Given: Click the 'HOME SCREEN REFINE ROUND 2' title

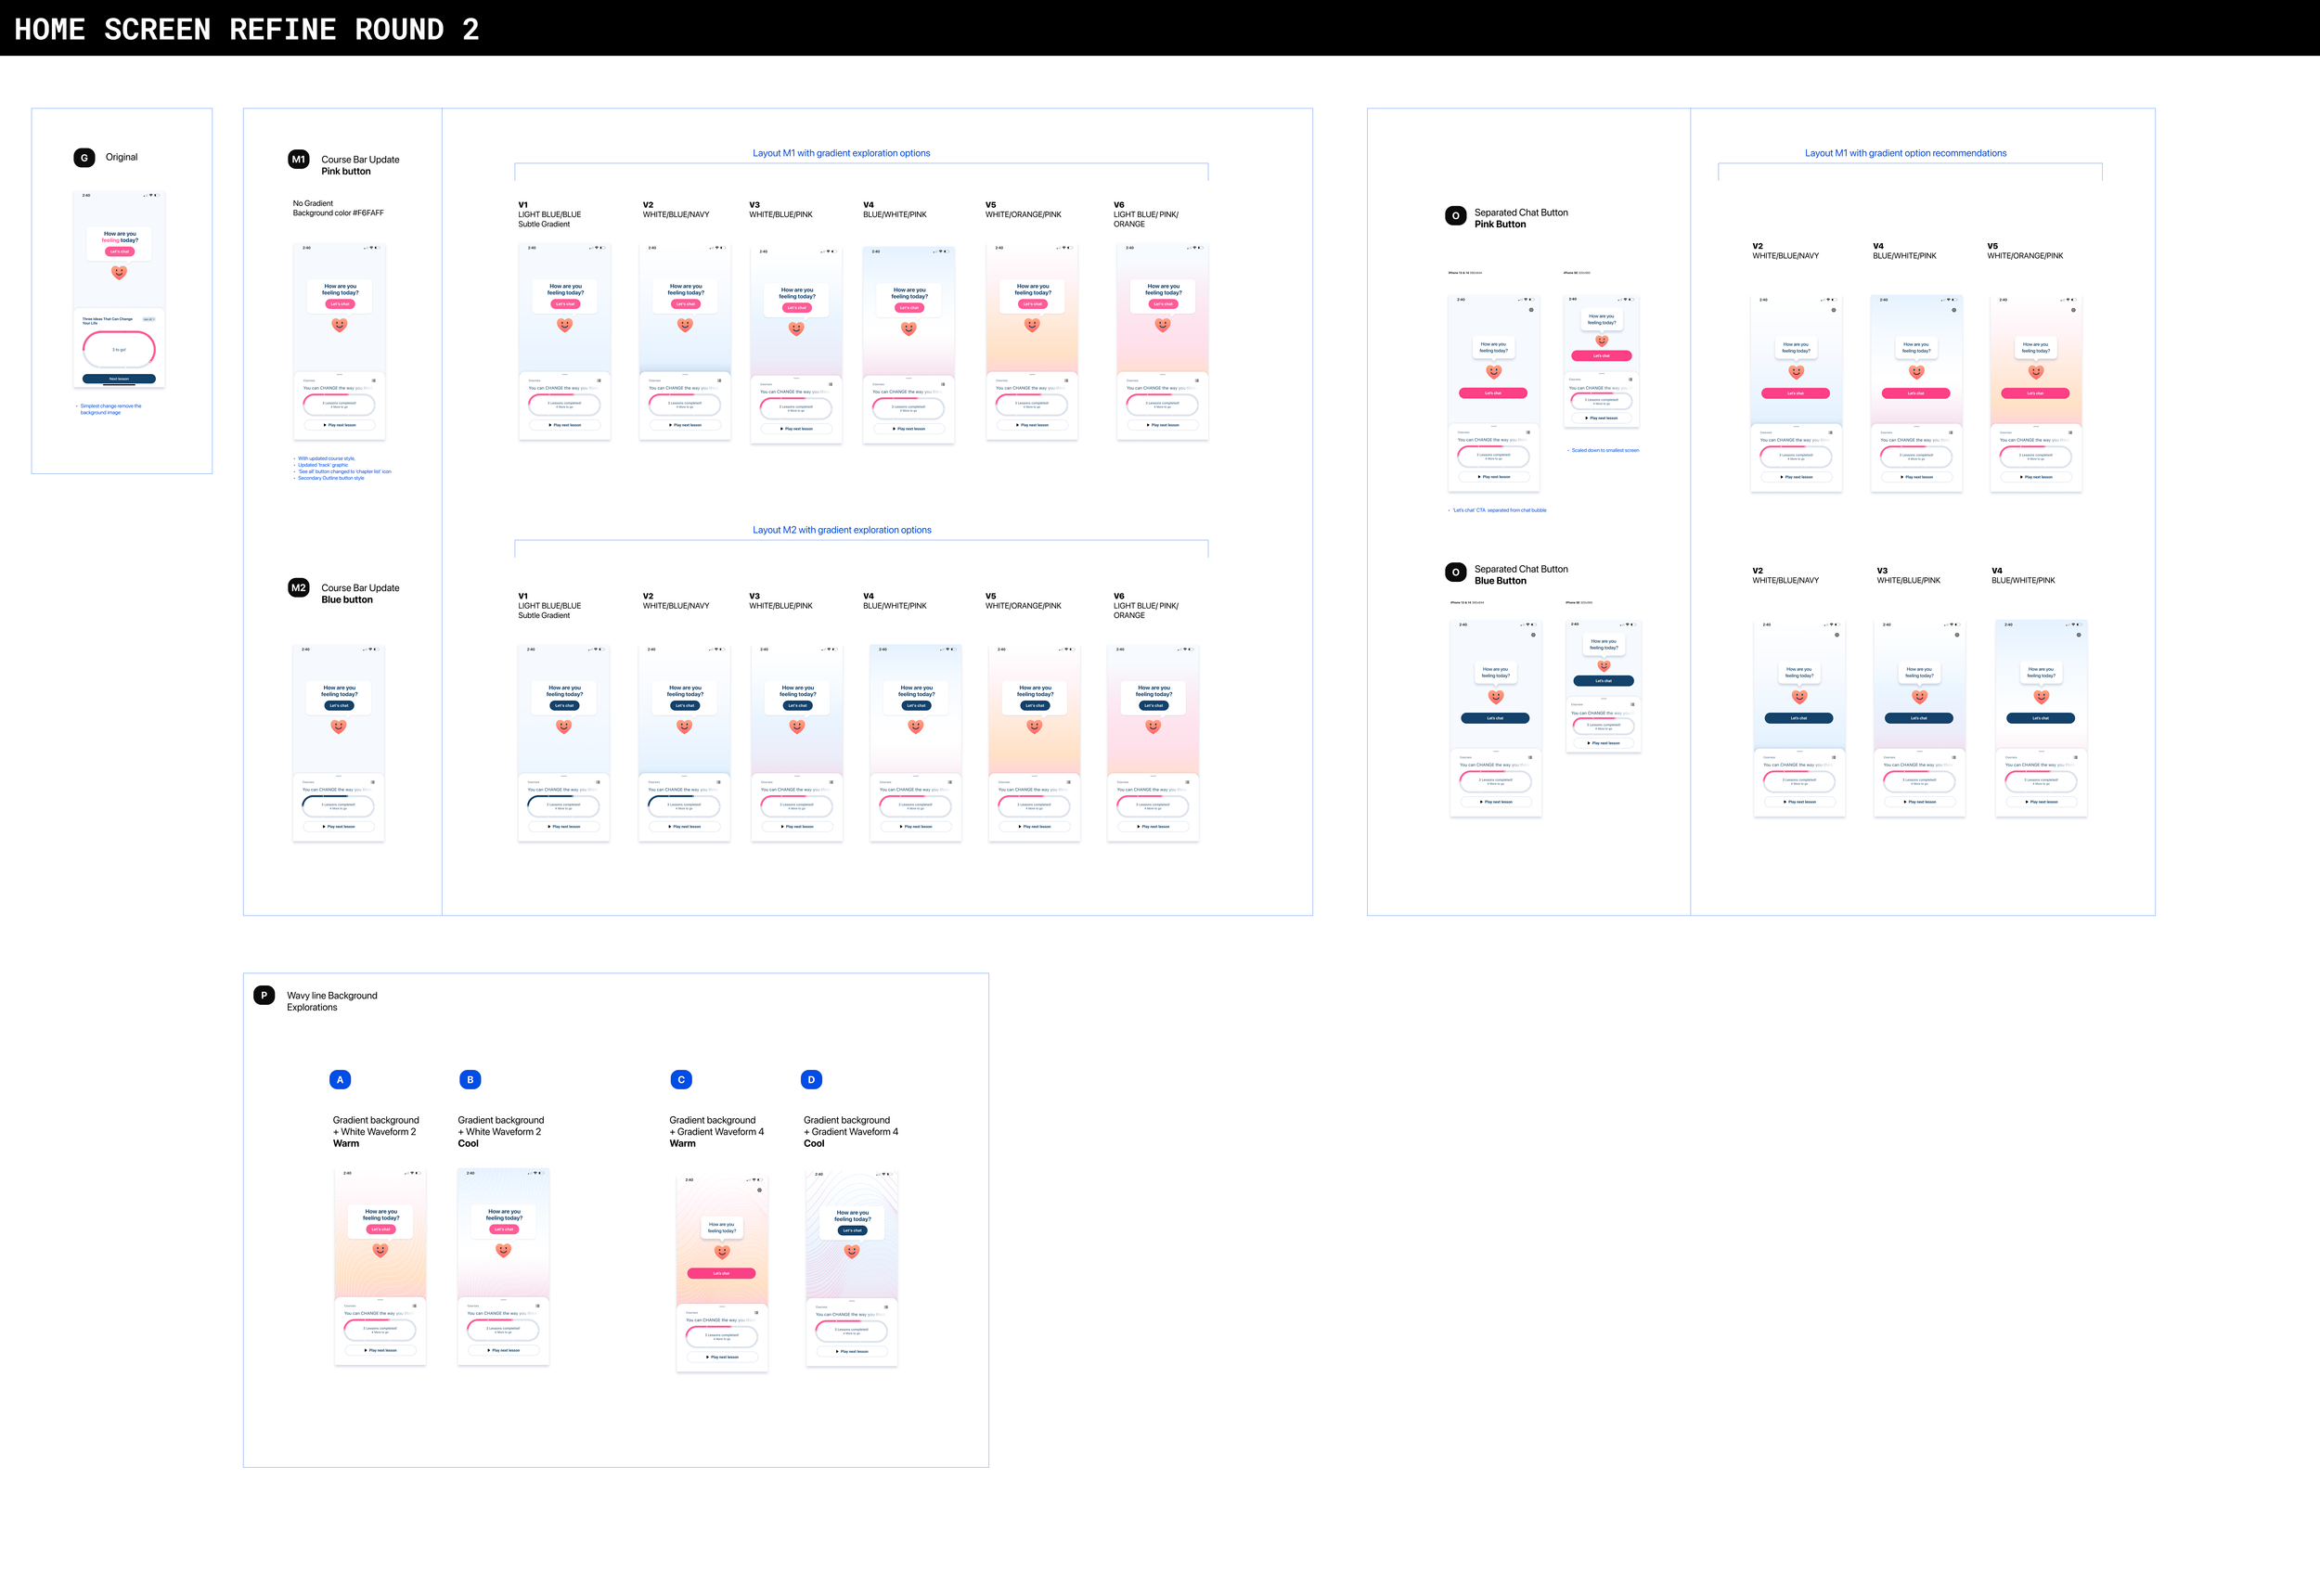Looking at the screenshot, I should tap(246, 29).
